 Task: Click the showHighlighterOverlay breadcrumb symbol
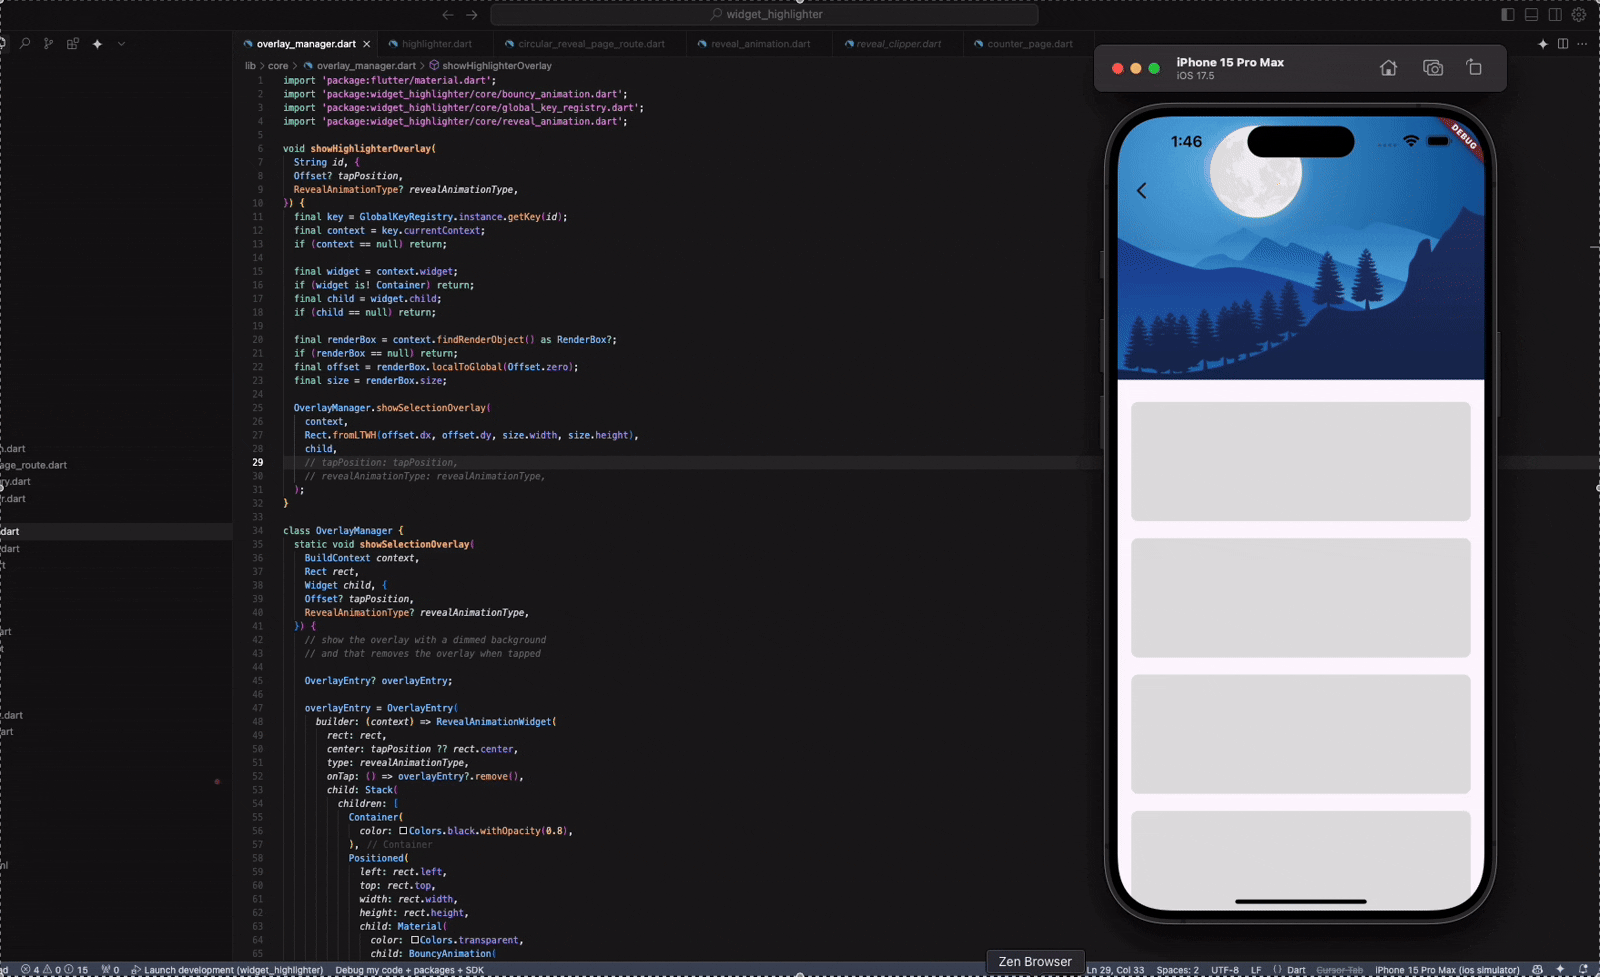[496, 66]
